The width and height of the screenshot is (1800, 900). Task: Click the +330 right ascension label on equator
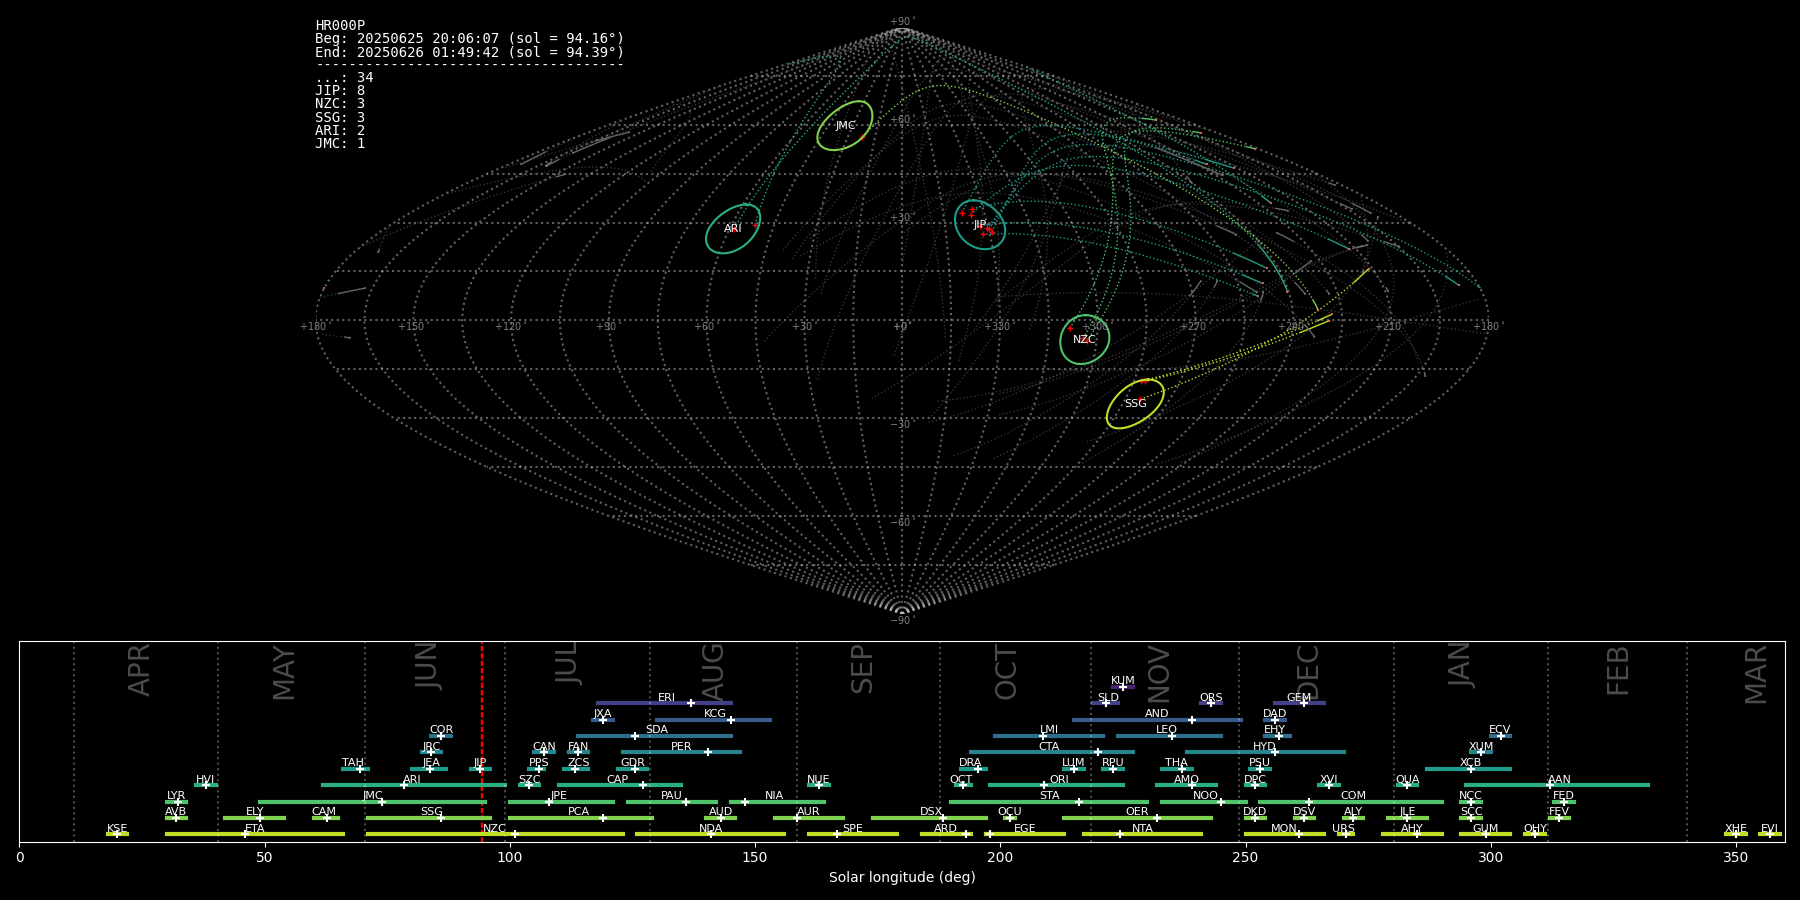pyautogui.click(x=998, y=326)
